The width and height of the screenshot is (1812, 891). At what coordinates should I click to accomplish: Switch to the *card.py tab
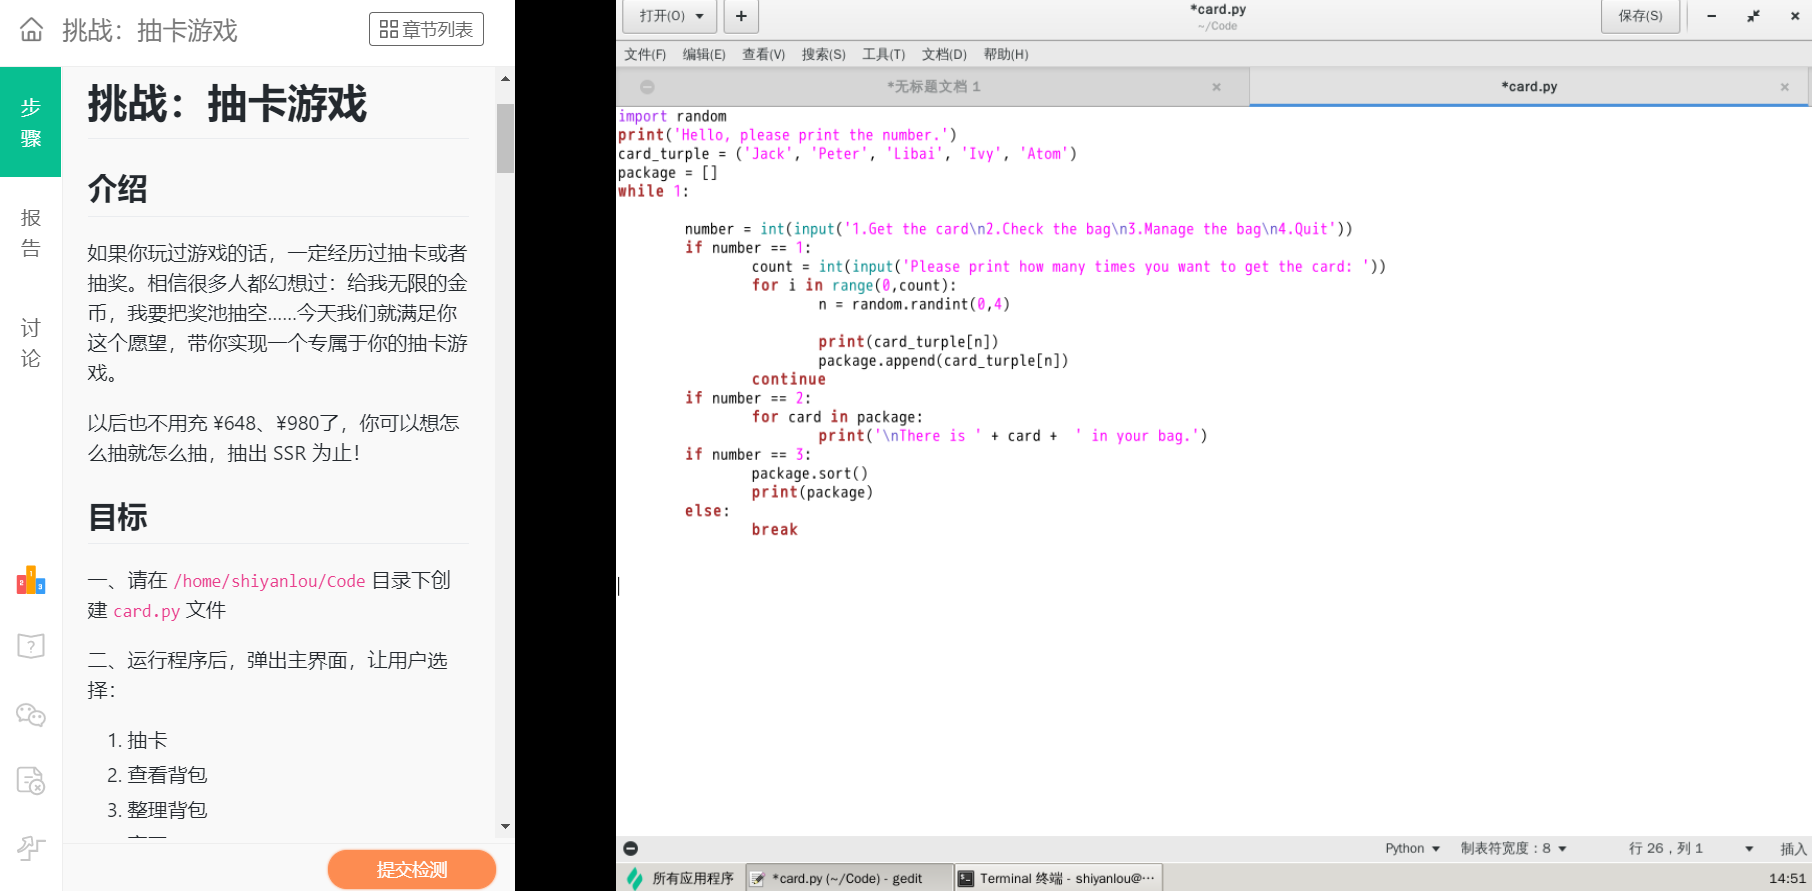[x=1529, y=87]
